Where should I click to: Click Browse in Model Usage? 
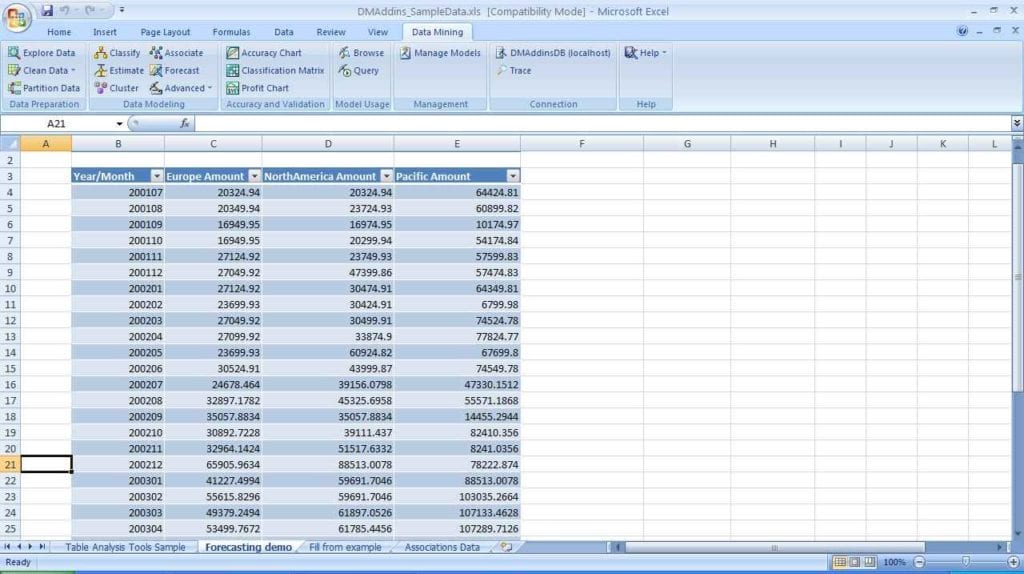361,53
